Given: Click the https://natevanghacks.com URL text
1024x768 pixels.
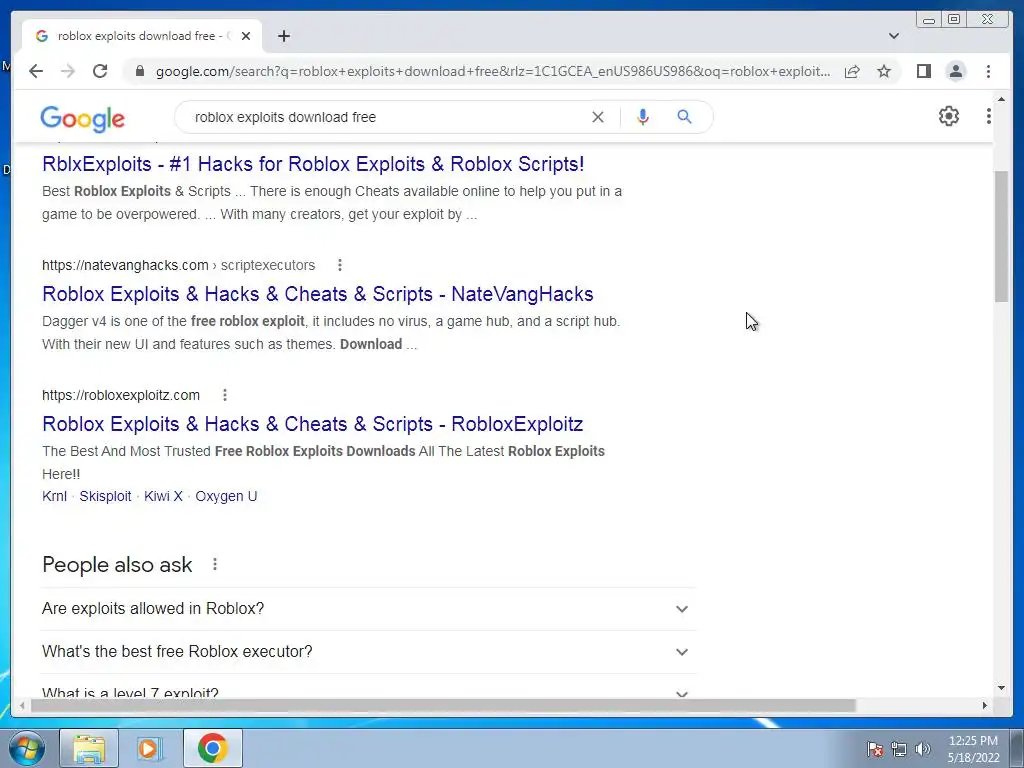Looking at the screenshot, I should 125,265.
